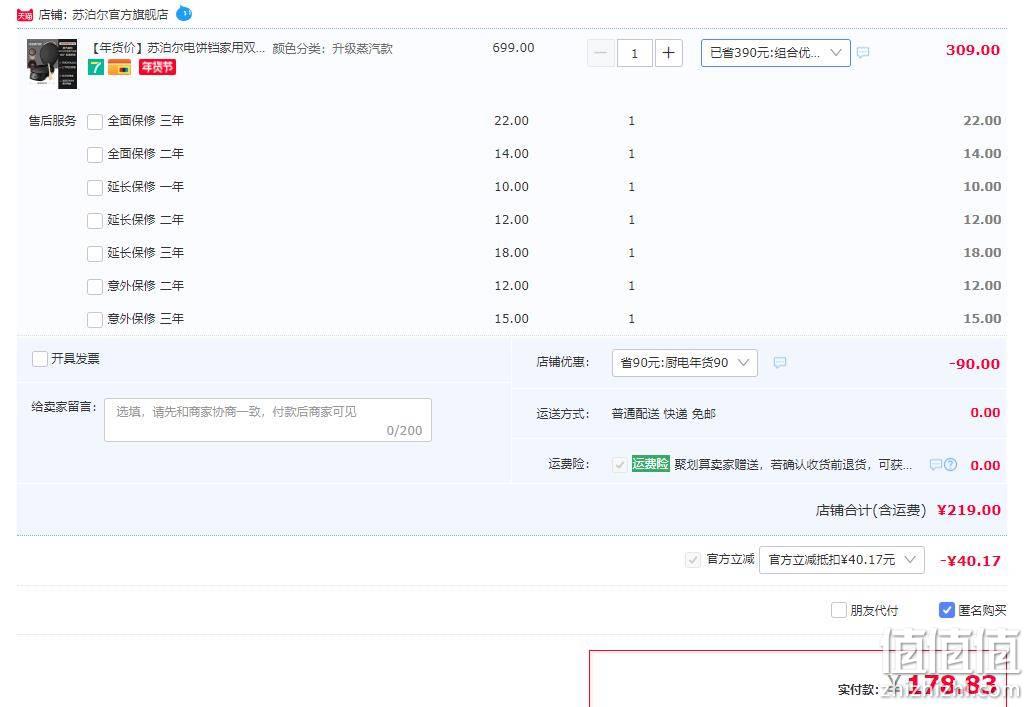Check the 意外保修 二年 warranty option
This screenshot has height=707, width=1030.
[95, 286]
